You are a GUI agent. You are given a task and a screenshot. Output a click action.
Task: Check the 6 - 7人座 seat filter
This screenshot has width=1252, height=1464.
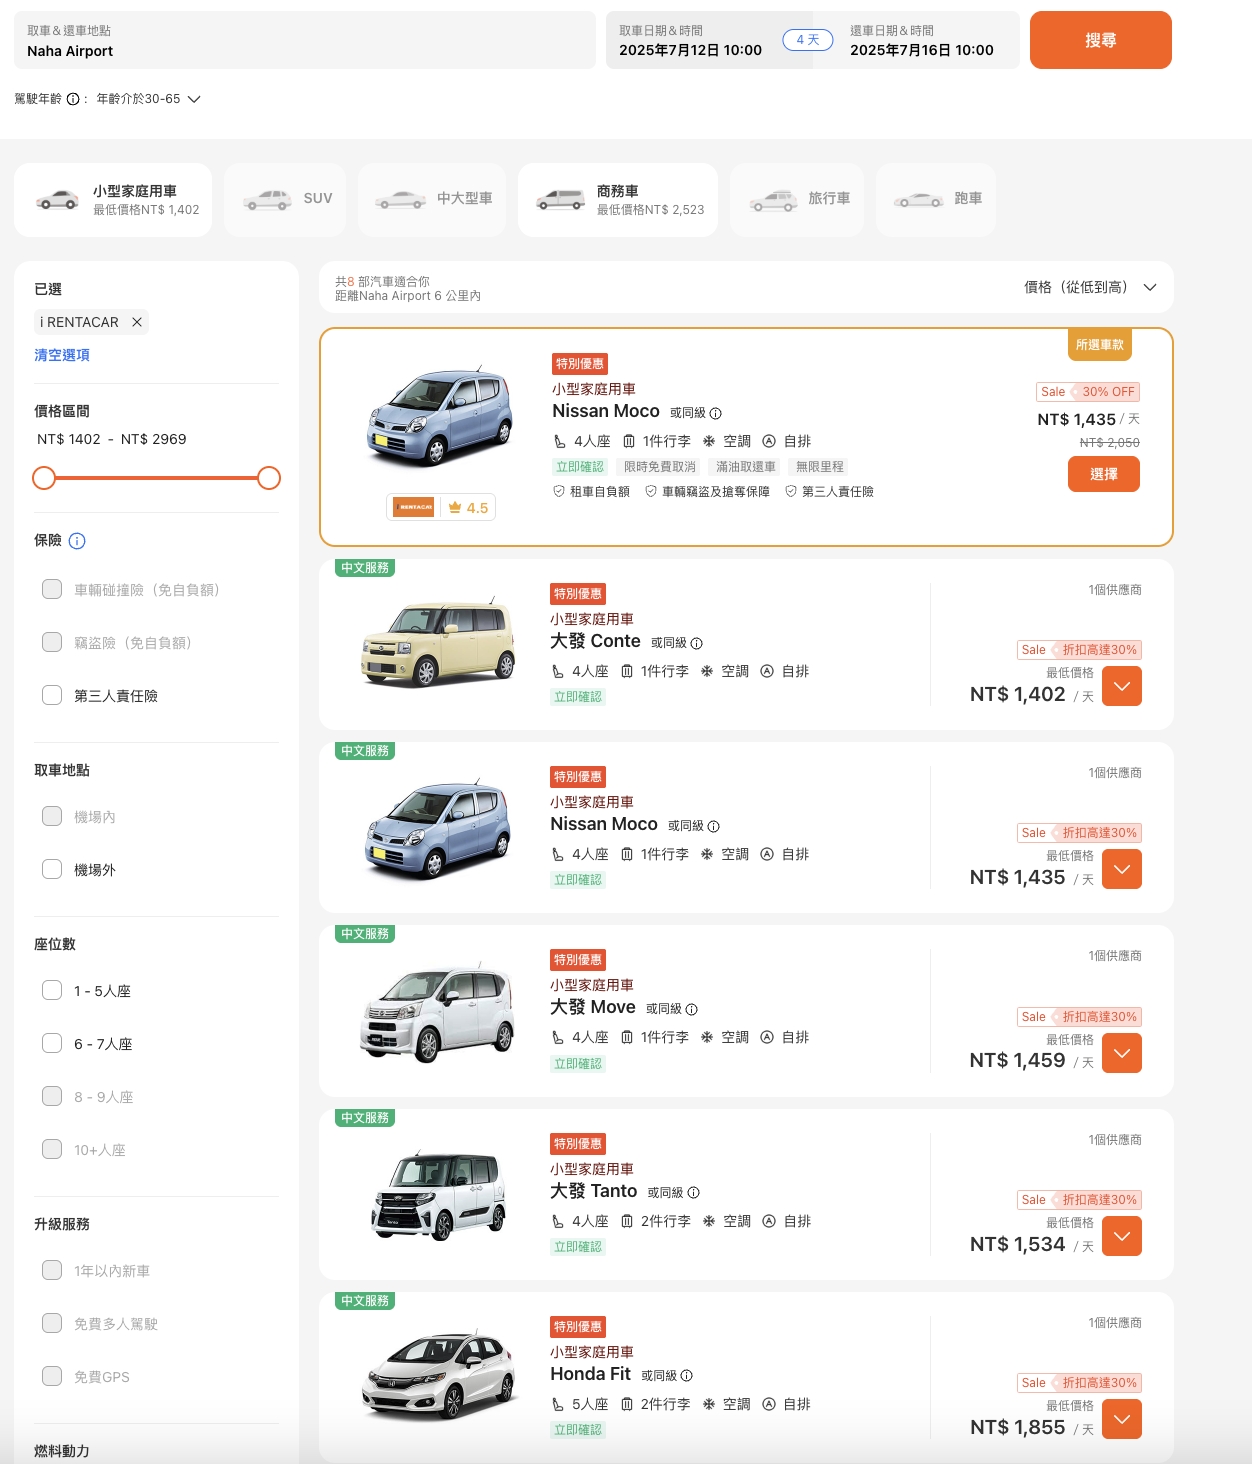(52, 1043)
